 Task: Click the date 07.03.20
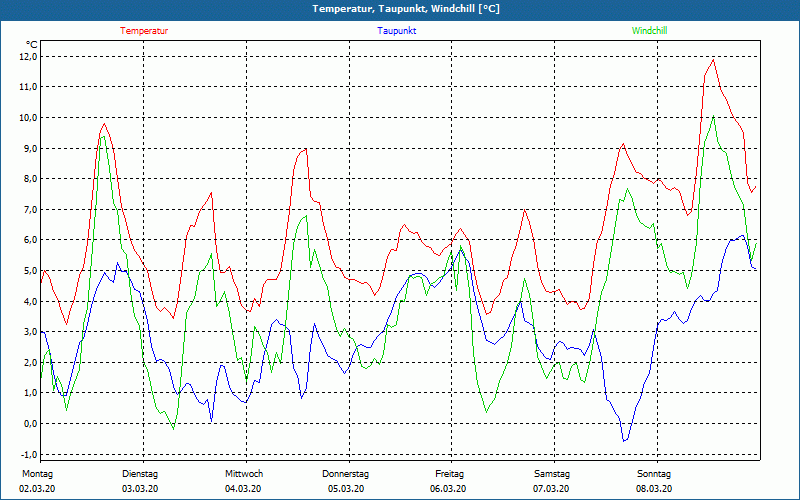click(x=551, y=489)
